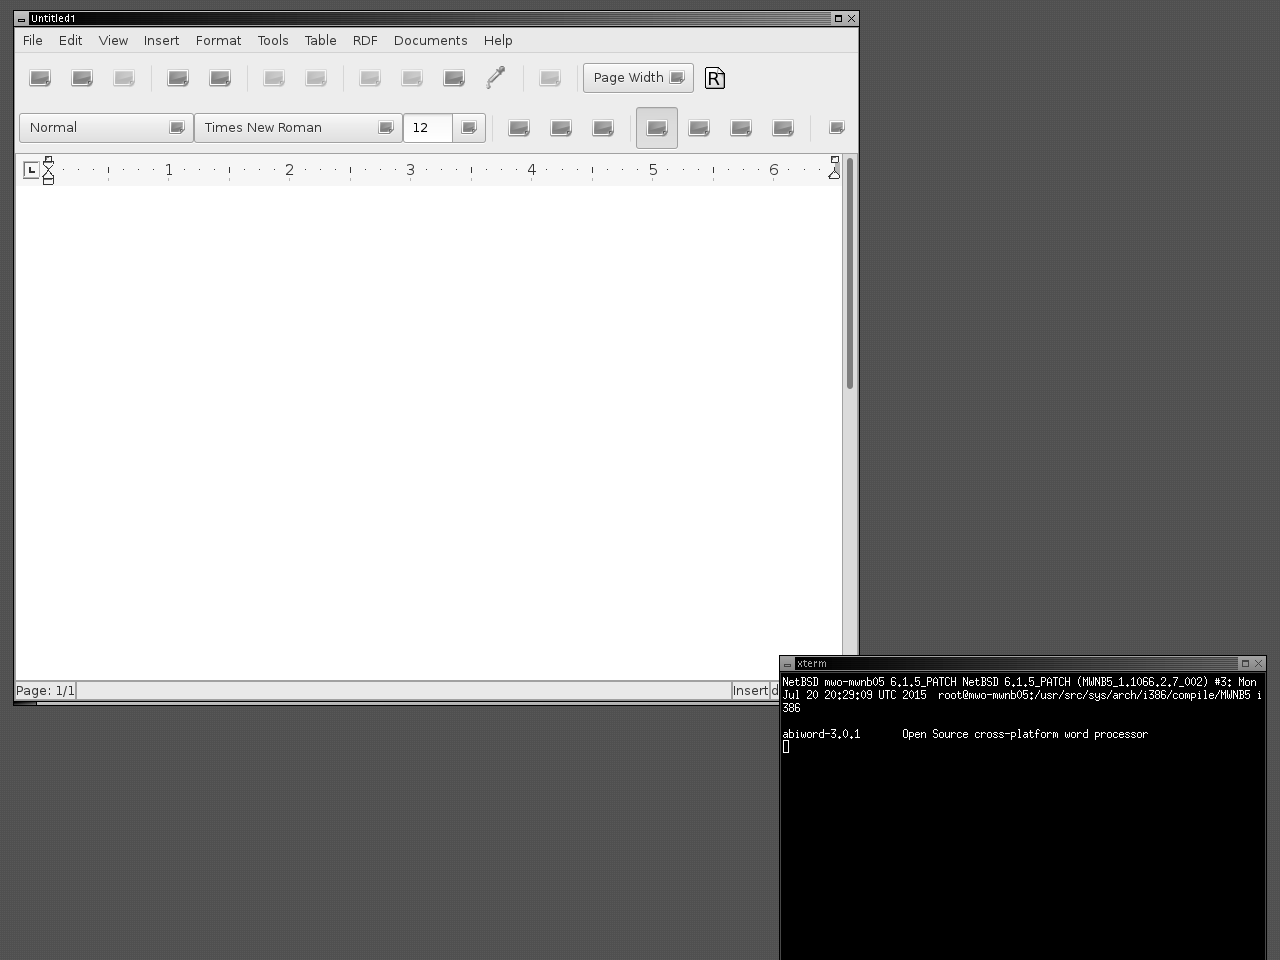Image resolution: width=1280 pixels, height=960 pixels.
Task: Click the first icon in AbiWord's top toolbar
Action: 40,78
